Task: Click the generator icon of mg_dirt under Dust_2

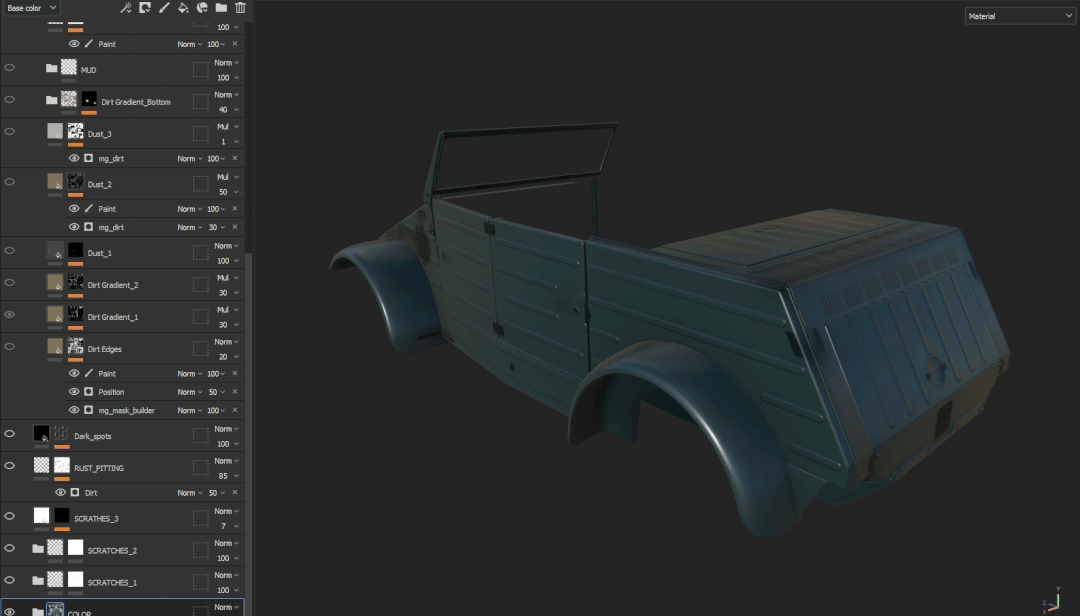Action: pos(89,227)
